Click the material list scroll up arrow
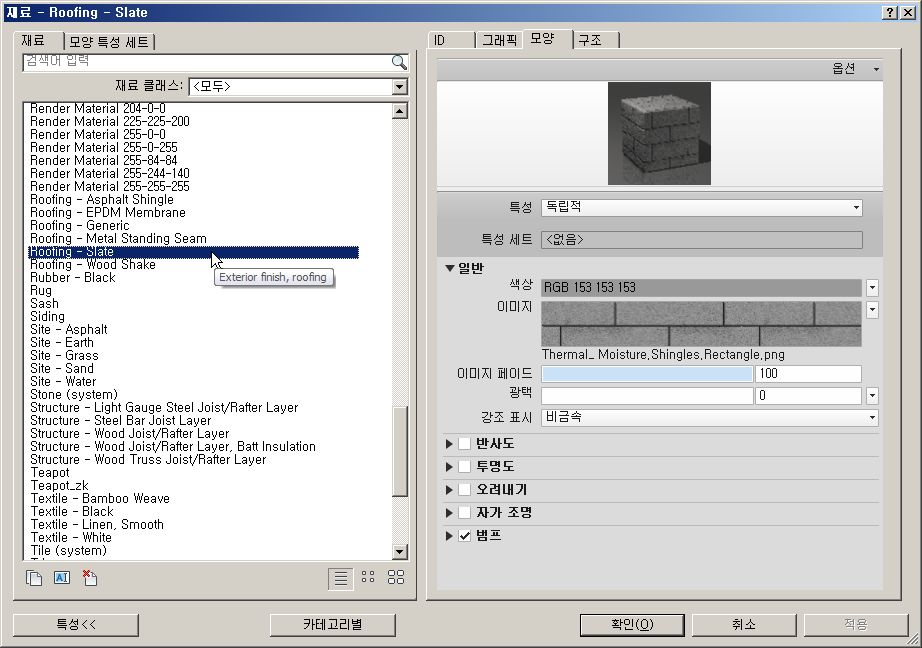Image resolution: width=922 pixels, height=648 pixels. (400, 111)
